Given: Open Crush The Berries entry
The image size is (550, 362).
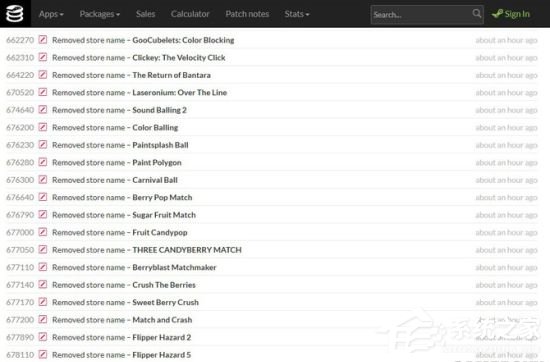Looking at the screenshot, I should [164, 285].
